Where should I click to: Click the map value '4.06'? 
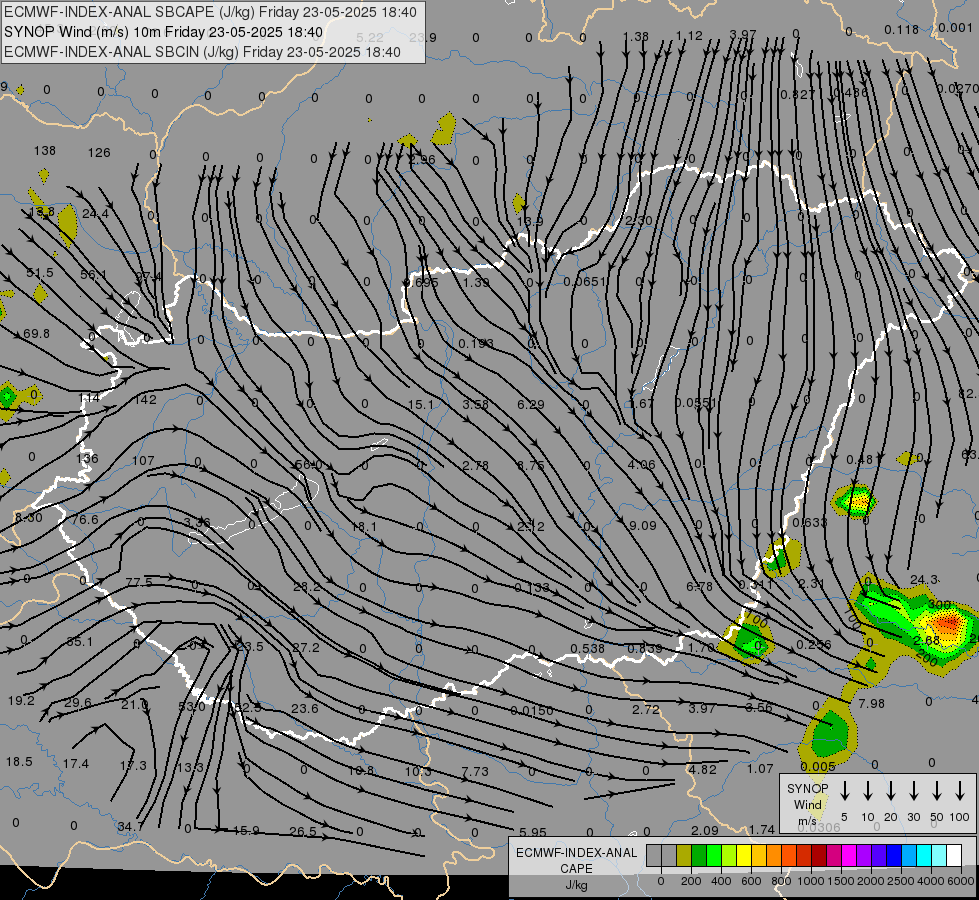coord(642,465)
